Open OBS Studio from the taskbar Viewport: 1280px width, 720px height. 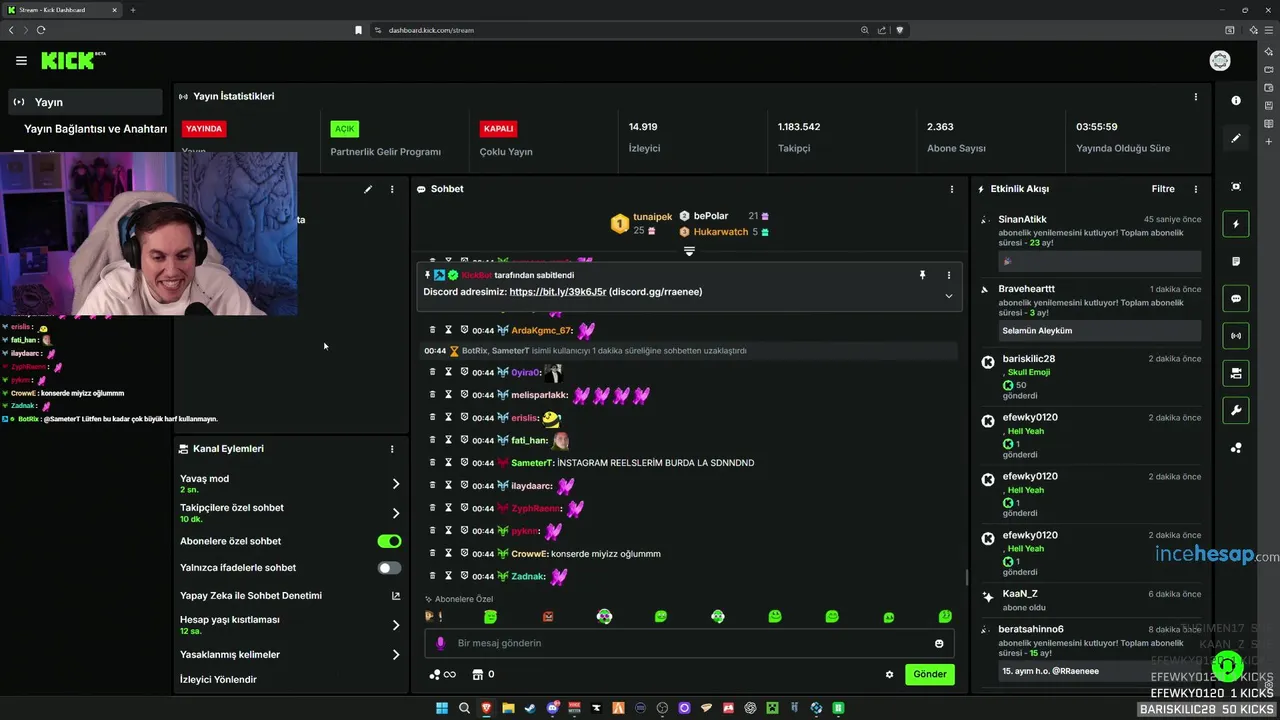coord(662,708)
